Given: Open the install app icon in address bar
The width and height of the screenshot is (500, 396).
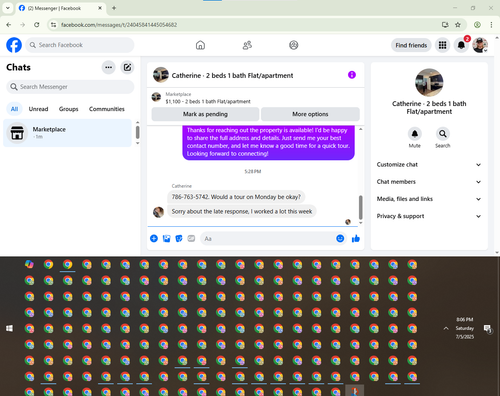Looking at the screenshot, I should tap(445, 25).
